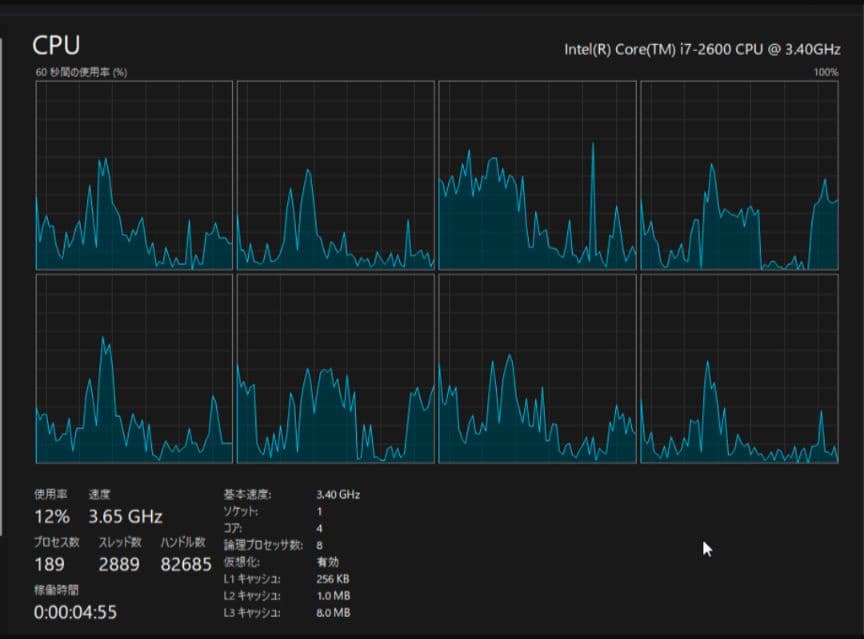Viewport: 864px width, 639px height.
Task: Select the second graph in bottom row
Action: [335, 368]
